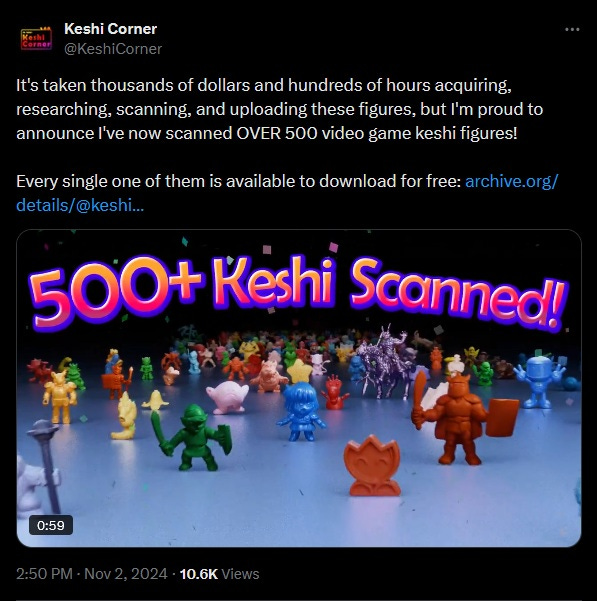Open the Keshi Corner profile avatar
Image resolution: width=597 pixels, height=601 pixels.
click(36, 39)
